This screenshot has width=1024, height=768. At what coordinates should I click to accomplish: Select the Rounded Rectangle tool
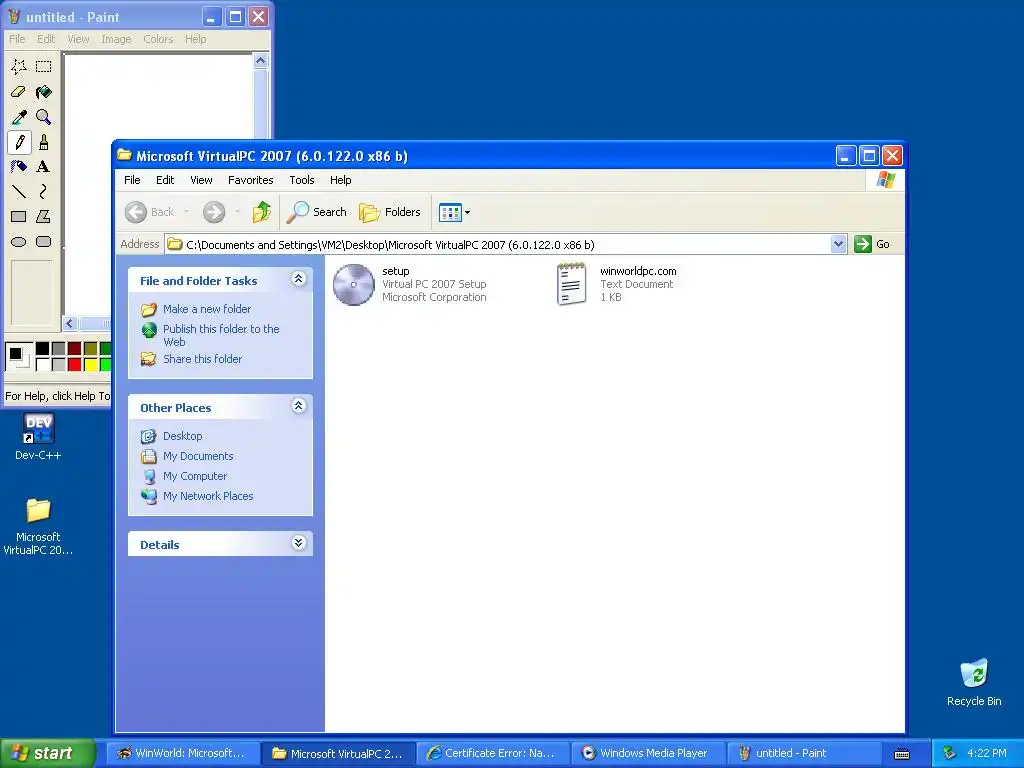click(x=44, y=242)
